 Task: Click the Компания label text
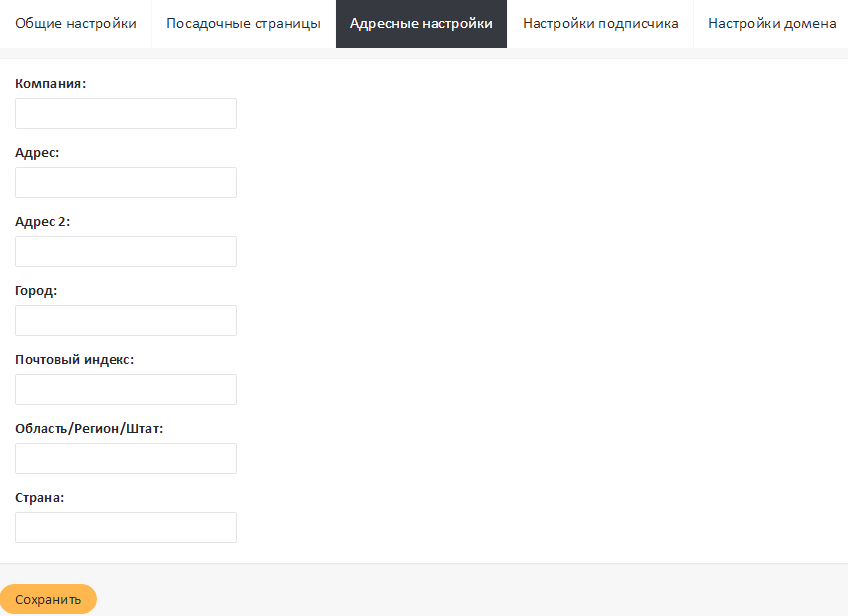point(51,84)
